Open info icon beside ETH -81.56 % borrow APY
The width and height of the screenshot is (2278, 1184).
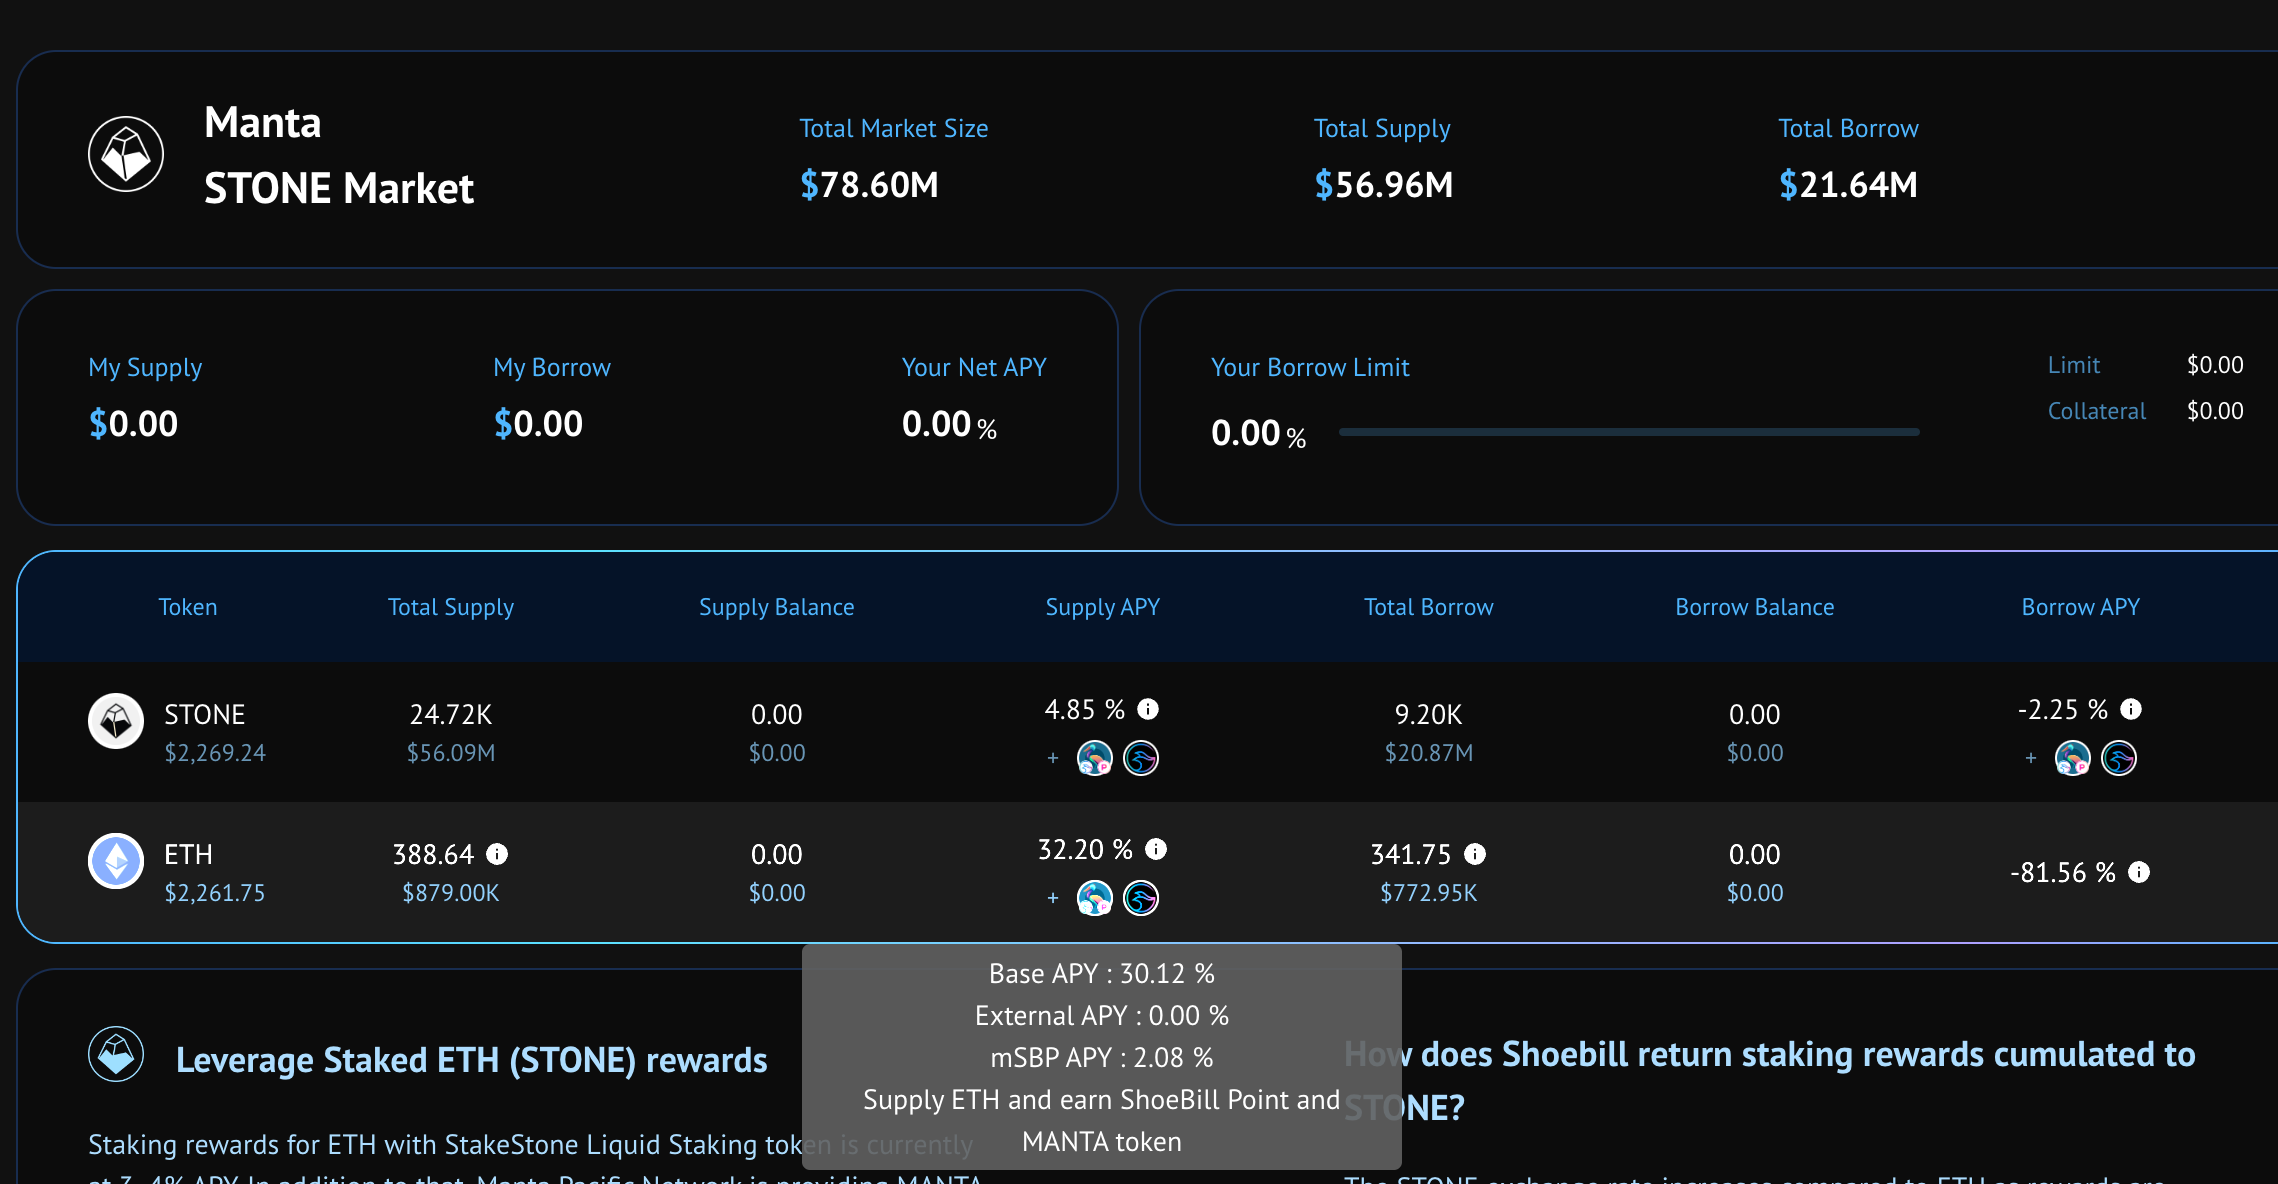2139,872
